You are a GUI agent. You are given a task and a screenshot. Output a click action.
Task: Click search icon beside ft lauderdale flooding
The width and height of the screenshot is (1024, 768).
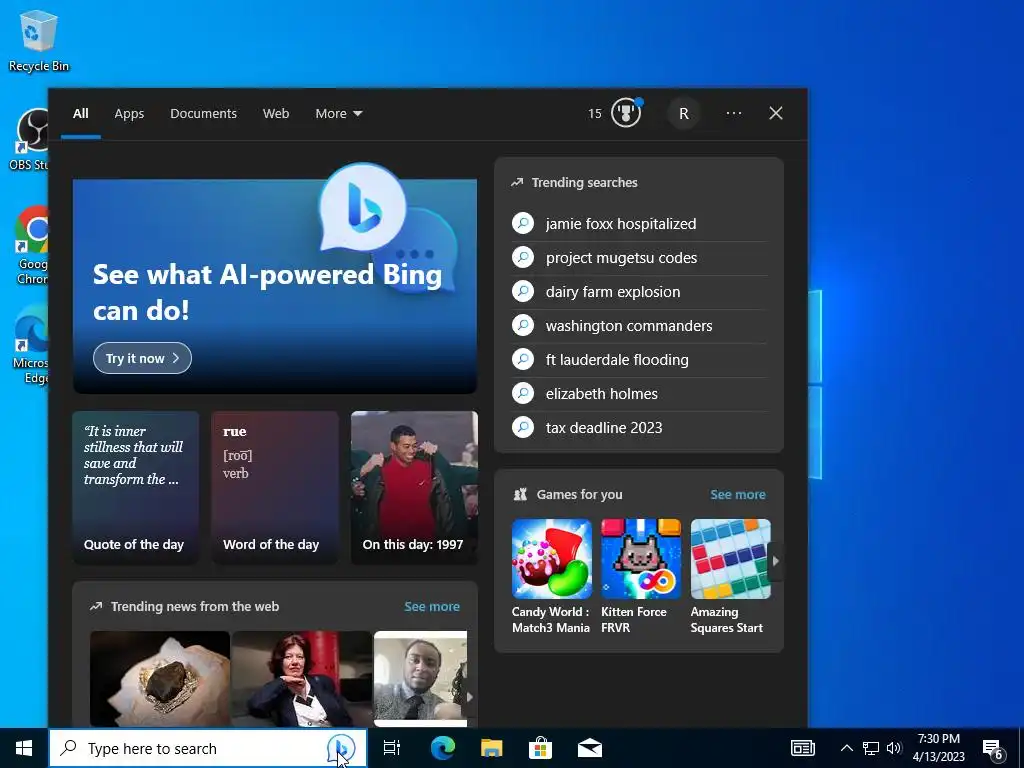523,359
